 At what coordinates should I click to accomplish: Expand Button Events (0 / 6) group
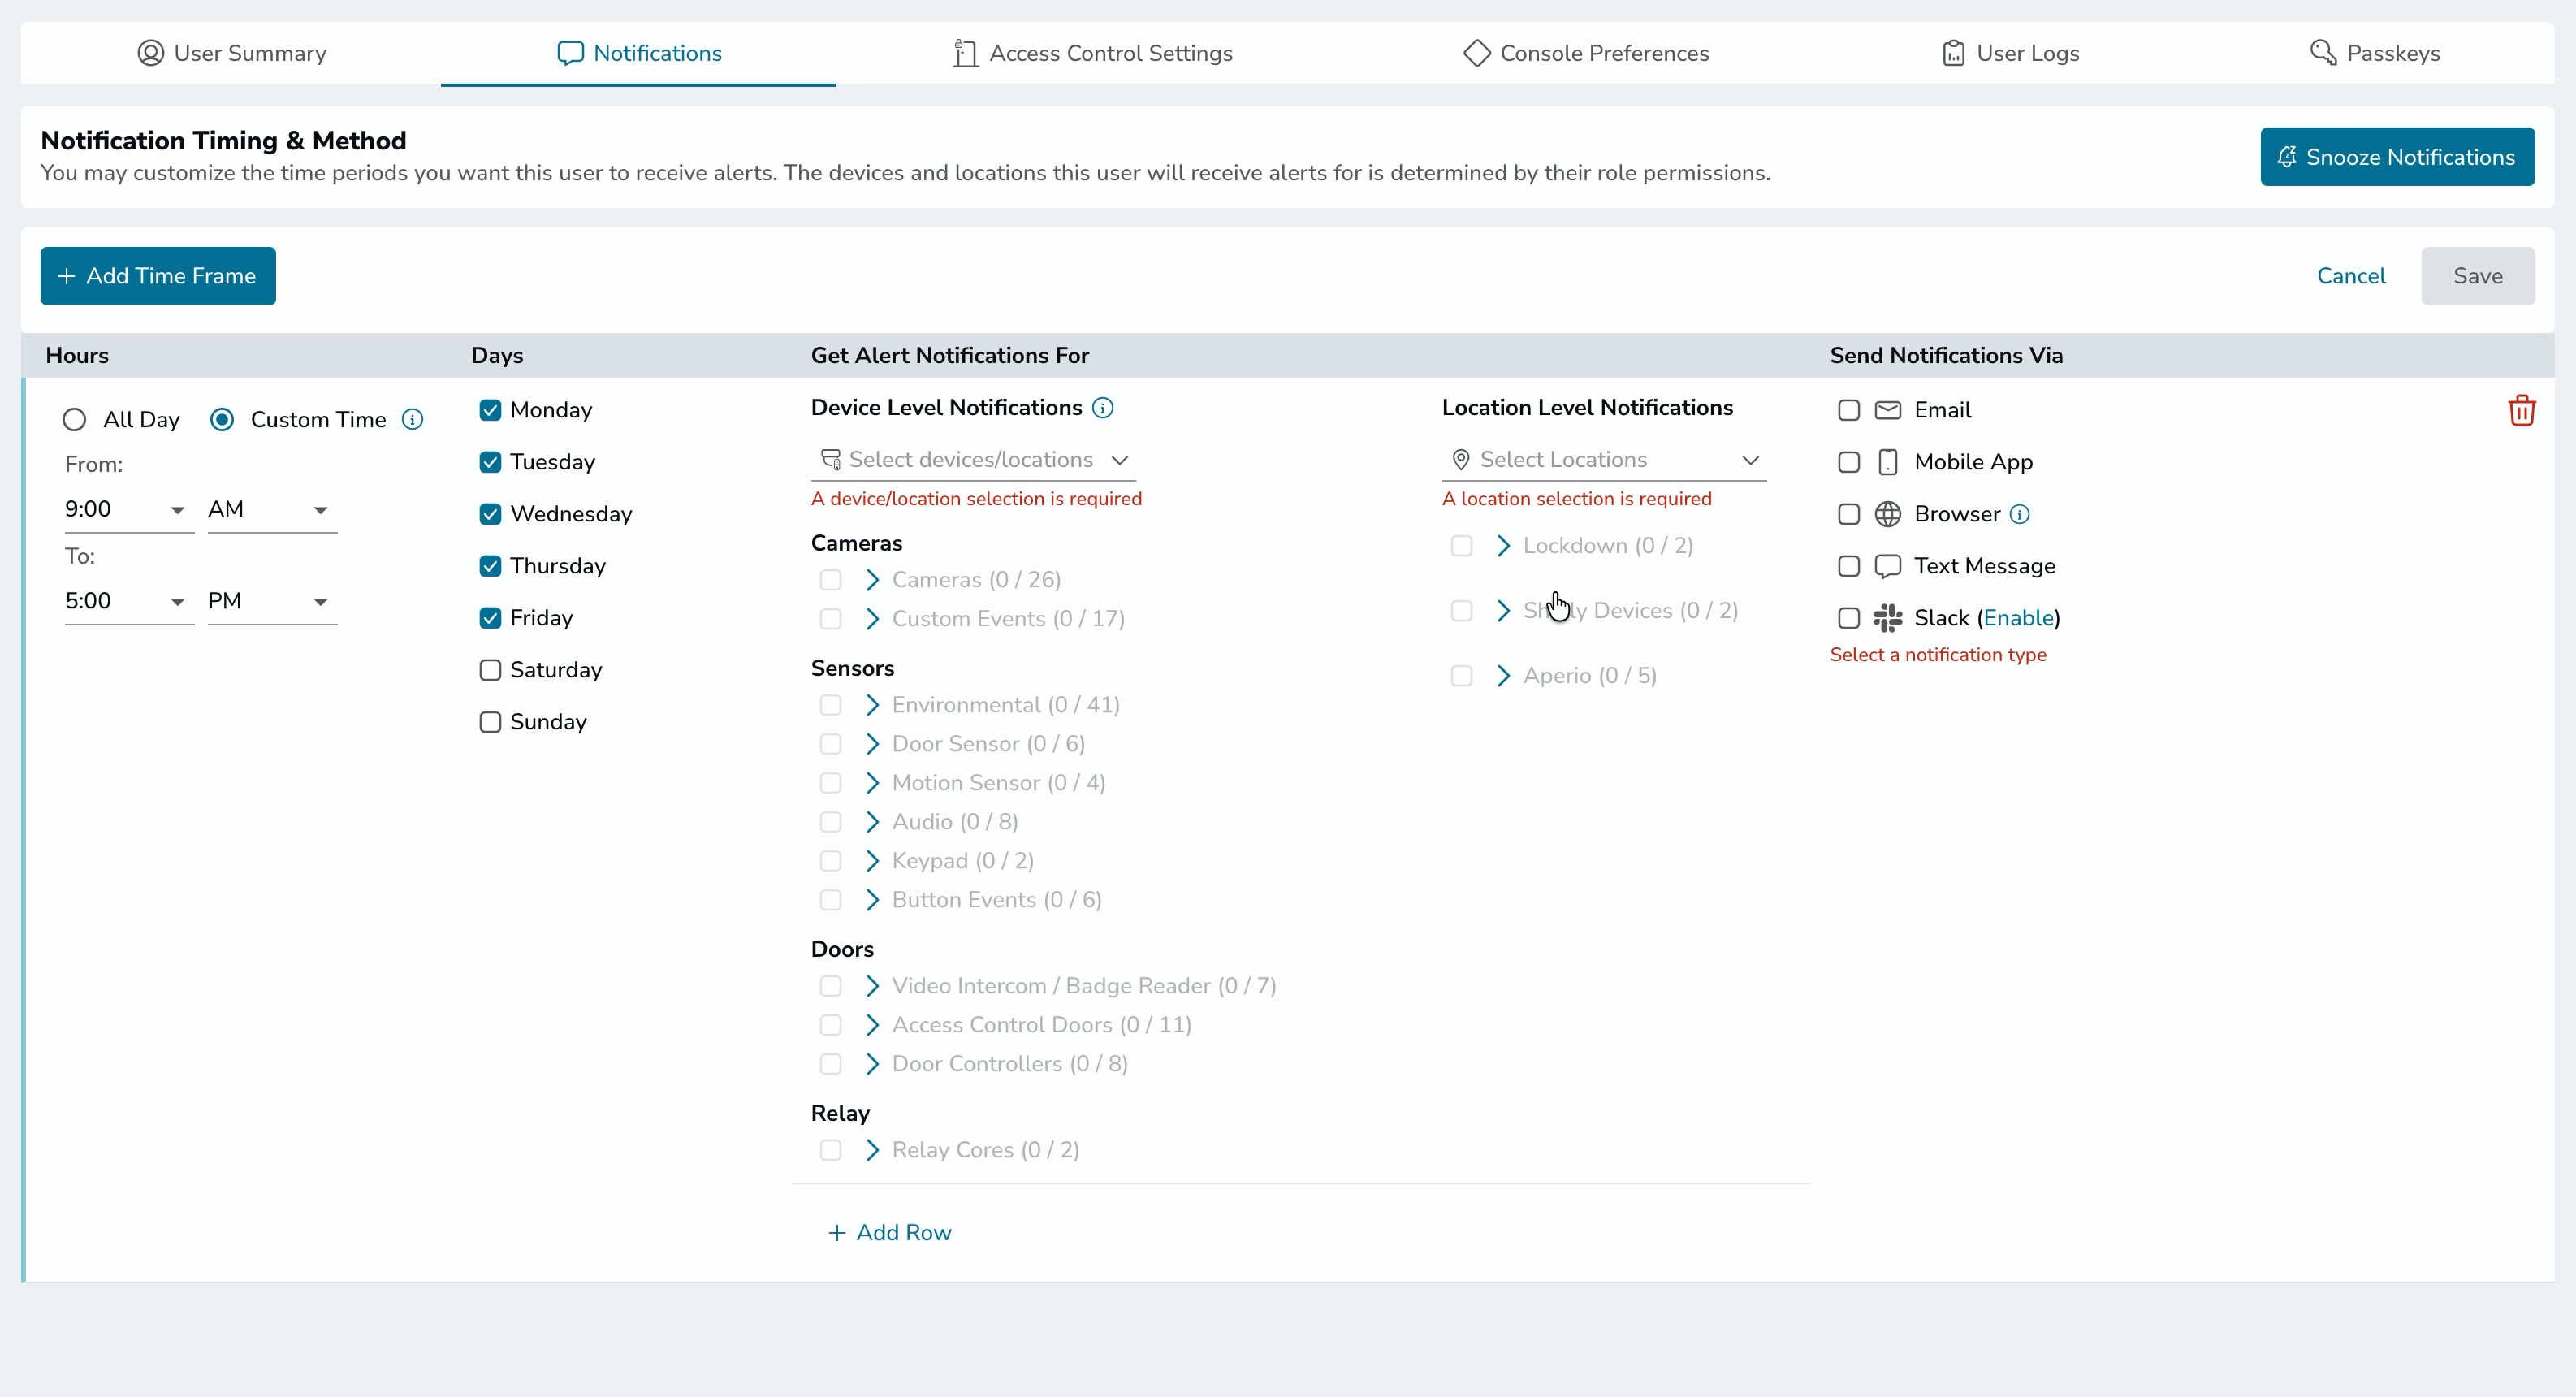872,900
